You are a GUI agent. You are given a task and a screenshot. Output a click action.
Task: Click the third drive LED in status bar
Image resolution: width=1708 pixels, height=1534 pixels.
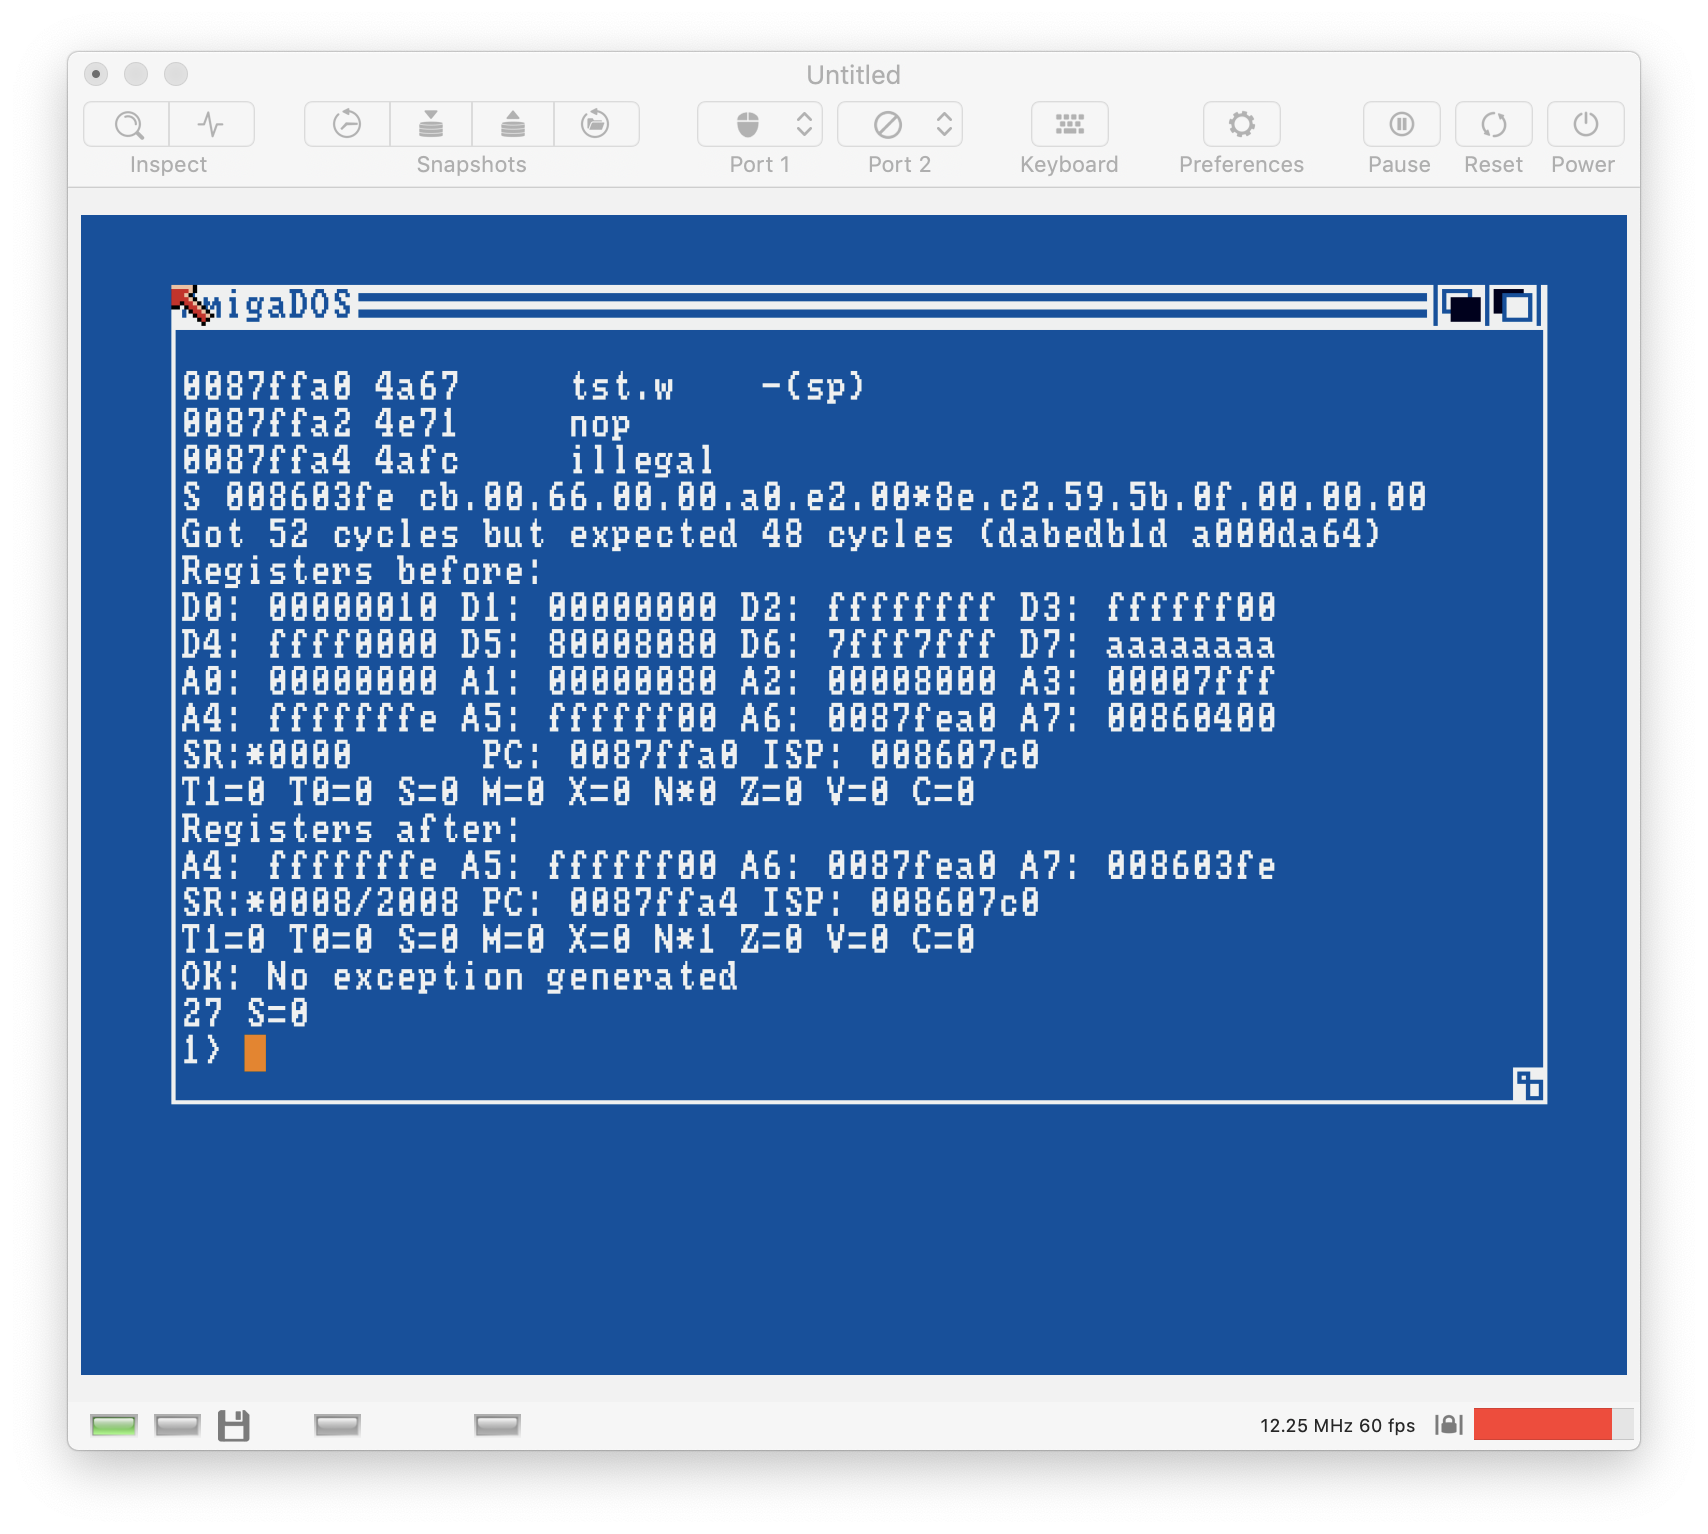click(497, 1425)
